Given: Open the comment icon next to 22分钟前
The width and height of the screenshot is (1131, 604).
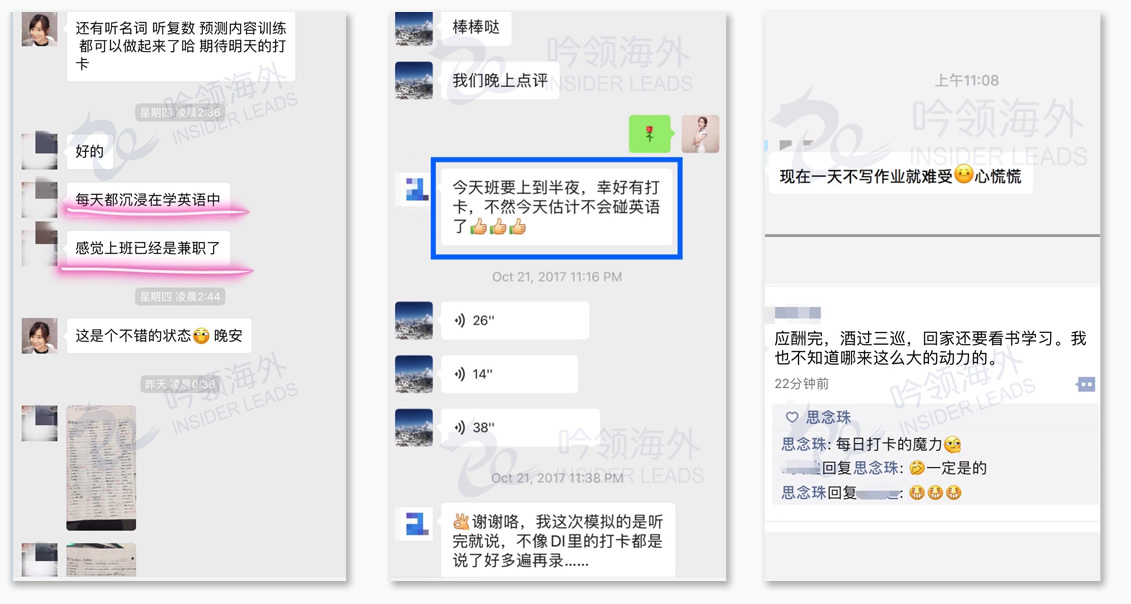Looking at the screenshot, I should pos(1086,385).
